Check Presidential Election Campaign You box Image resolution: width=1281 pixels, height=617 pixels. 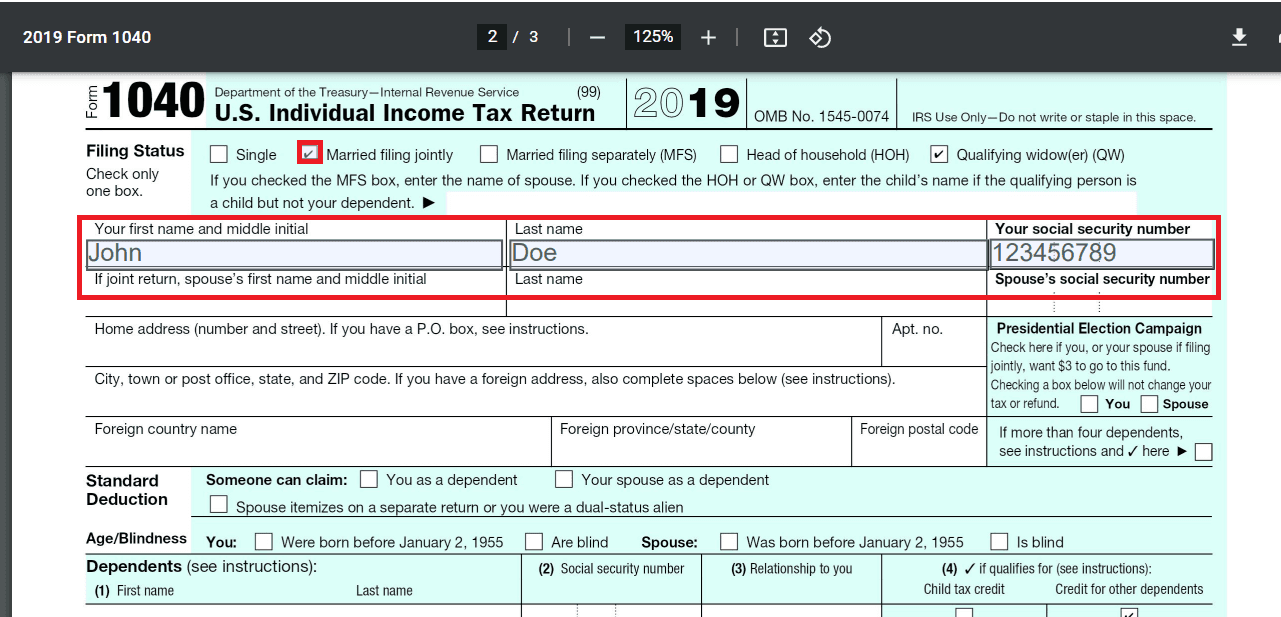[x=1090, y=404]
